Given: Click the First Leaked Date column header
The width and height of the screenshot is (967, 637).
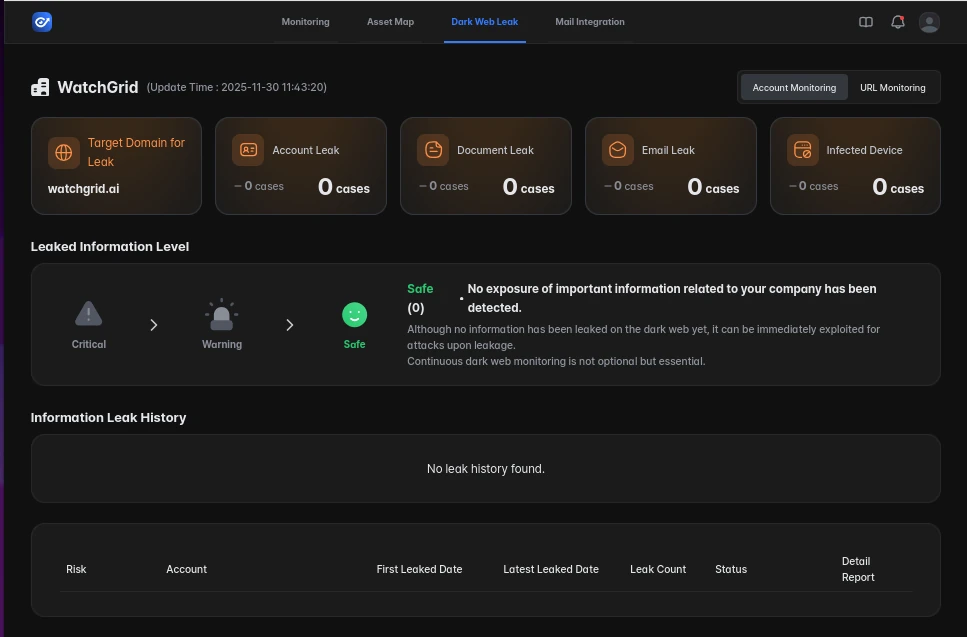Looking at the screenshot, I should pyautogui.click(x=419, y=569).
